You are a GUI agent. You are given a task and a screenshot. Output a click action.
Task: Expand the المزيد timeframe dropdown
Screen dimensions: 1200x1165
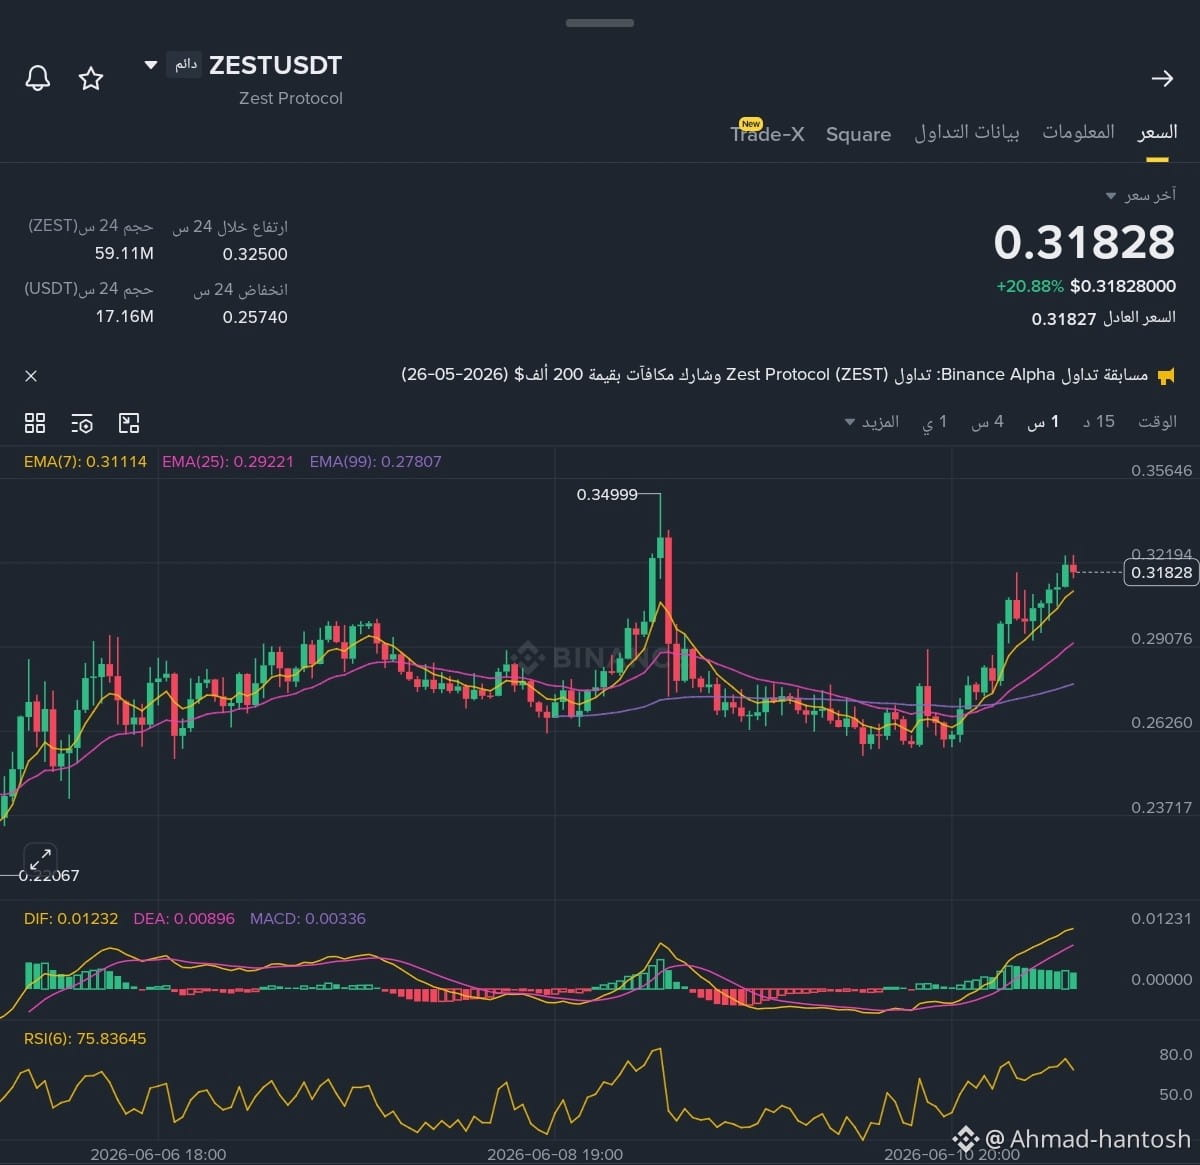(872, 422)
